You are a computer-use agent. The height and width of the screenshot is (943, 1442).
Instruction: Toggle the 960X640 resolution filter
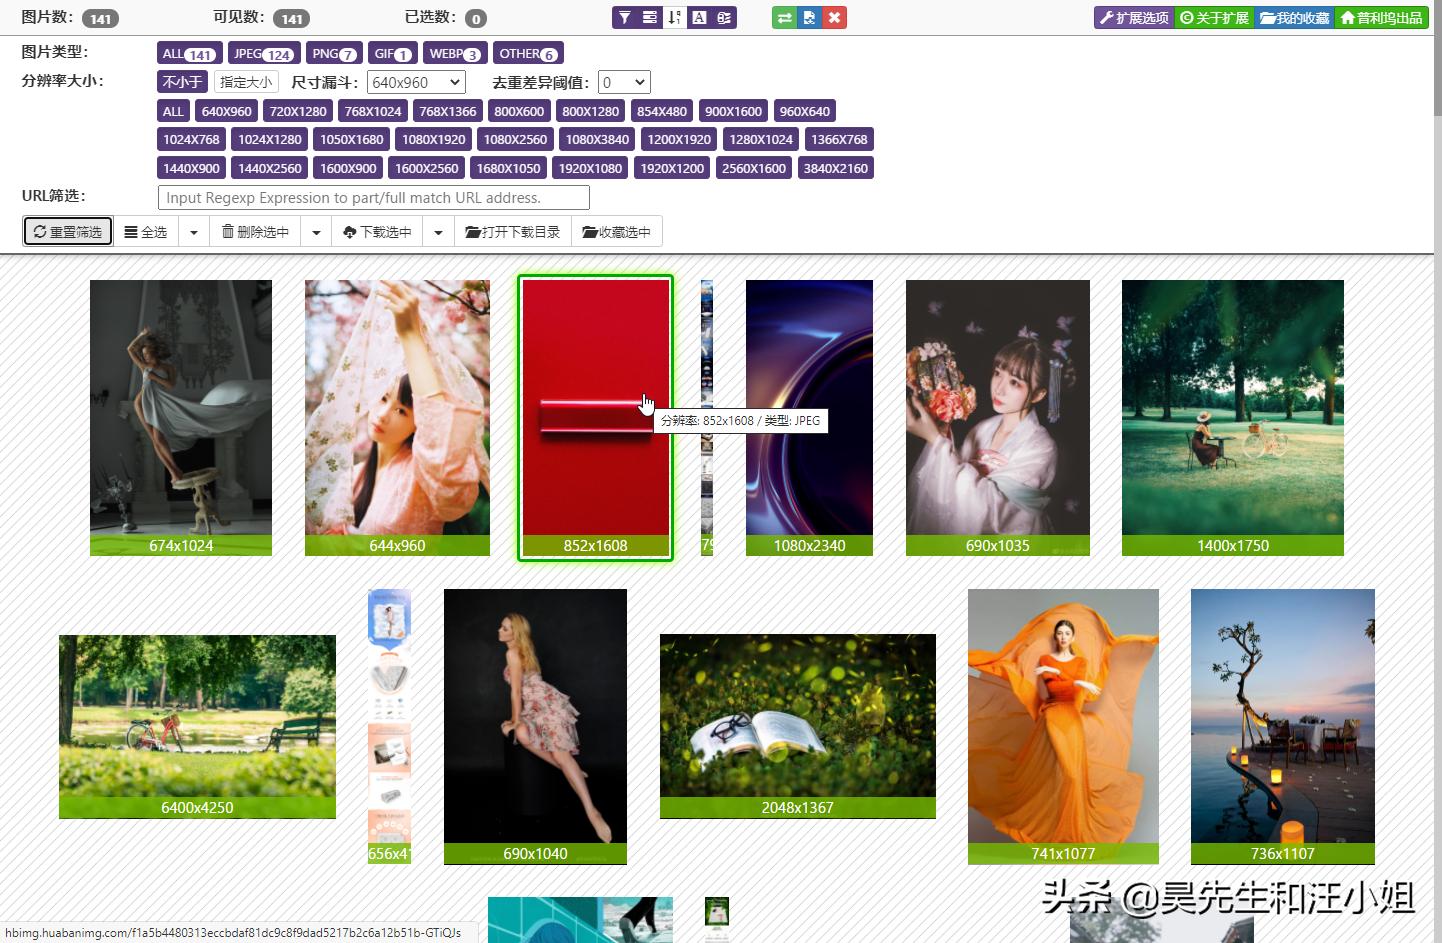click(805, 111)
